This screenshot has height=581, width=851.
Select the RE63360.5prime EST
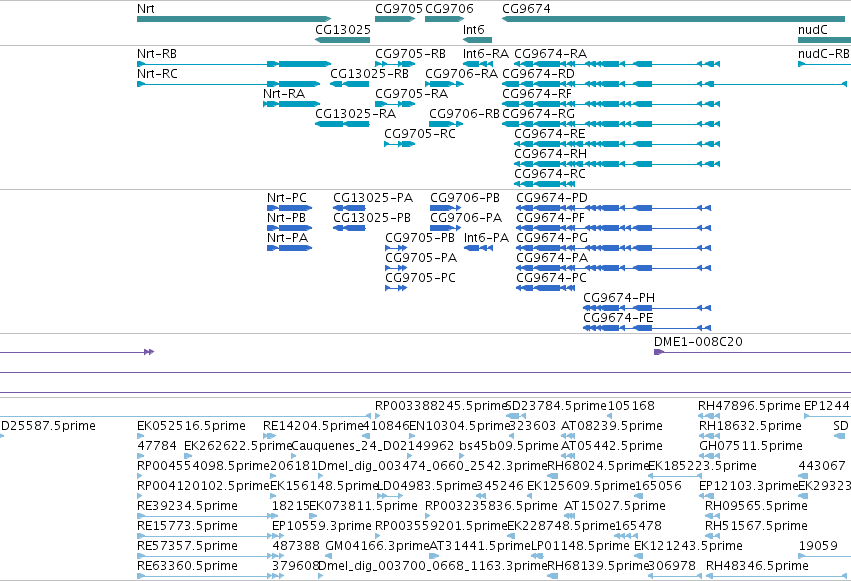211,576
